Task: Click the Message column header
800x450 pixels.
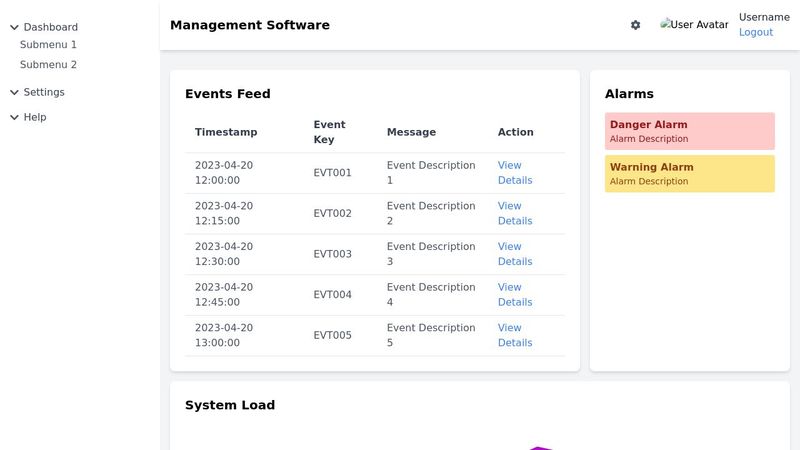Action: click(411, 132)
